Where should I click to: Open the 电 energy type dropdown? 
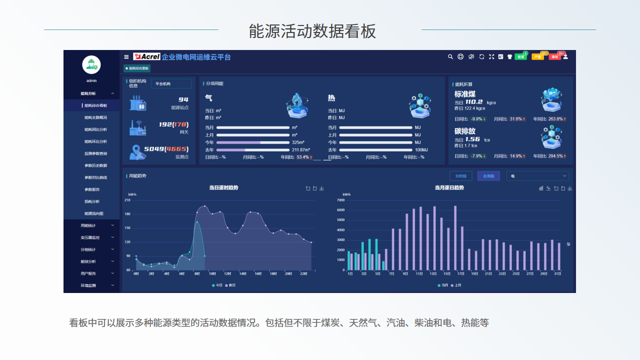(x=538, y=176)
